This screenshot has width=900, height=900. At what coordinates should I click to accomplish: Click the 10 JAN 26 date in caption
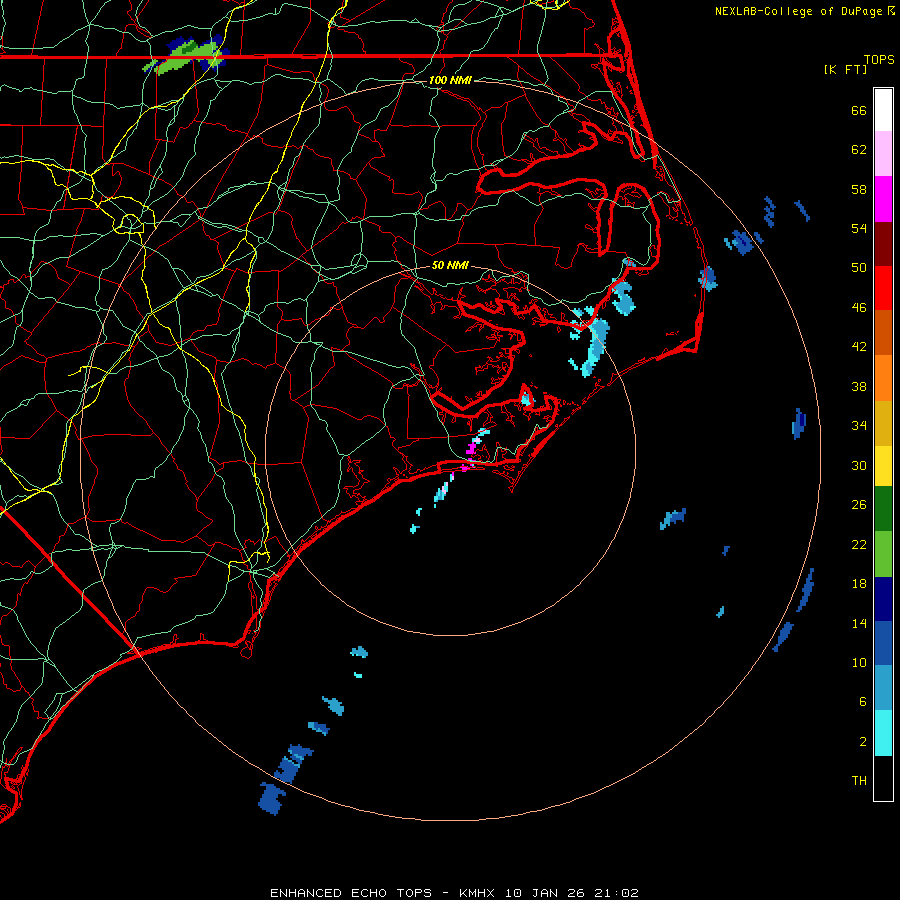[x=546, y=893]
